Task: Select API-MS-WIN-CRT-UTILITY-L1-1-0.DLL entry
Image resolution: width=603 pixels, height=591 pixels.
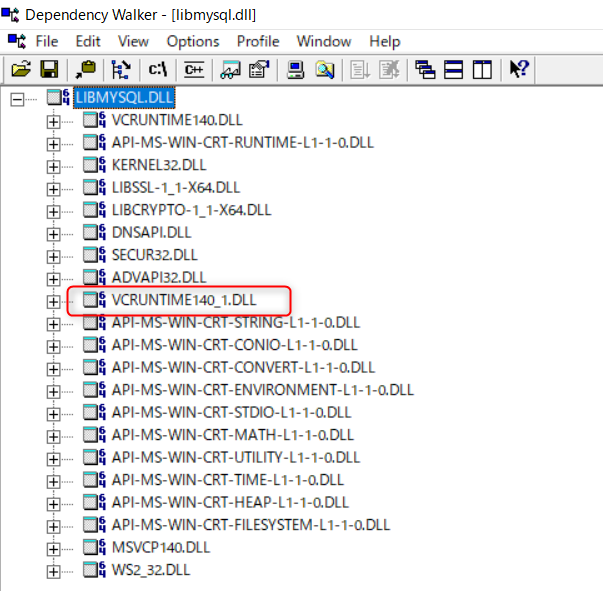Action: 236,457
